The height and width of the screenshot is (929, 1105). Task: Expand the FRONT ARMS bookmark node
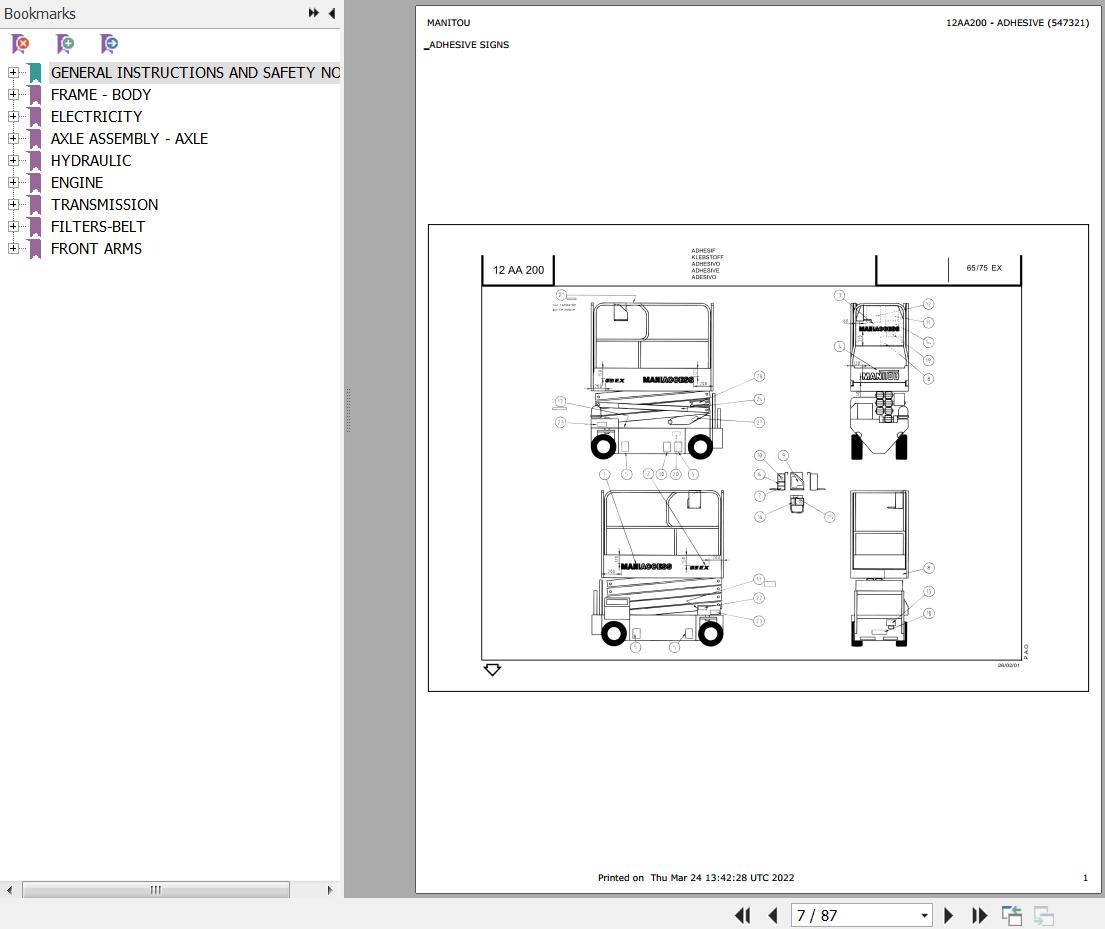tap(13, 249)
